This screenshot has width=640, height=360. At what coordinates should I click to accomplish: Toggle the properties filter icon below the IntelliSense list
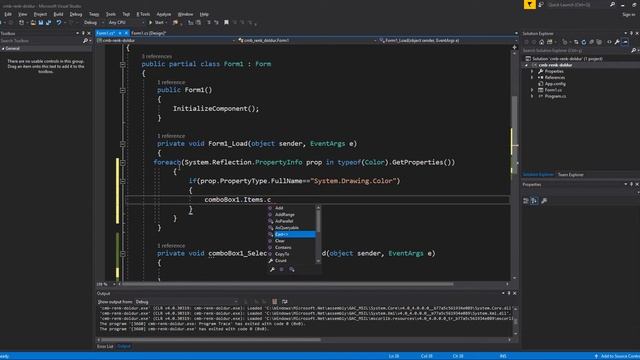(272, 269)
